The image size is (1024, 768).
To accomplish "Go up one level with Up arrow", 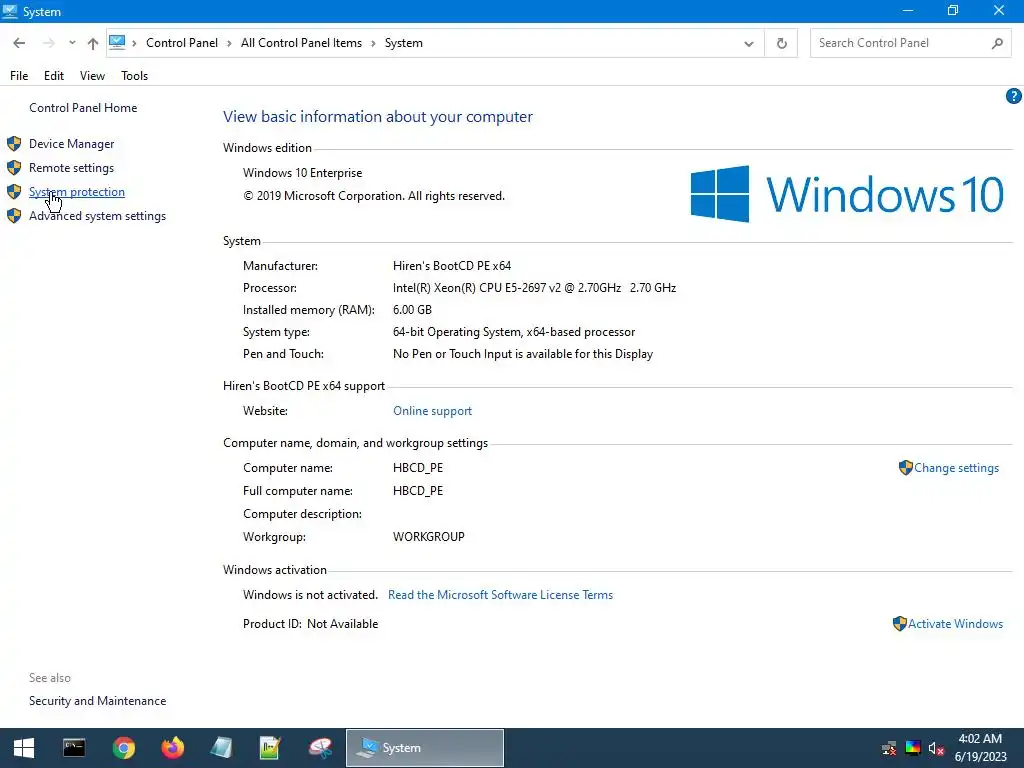I will point(93,43).
